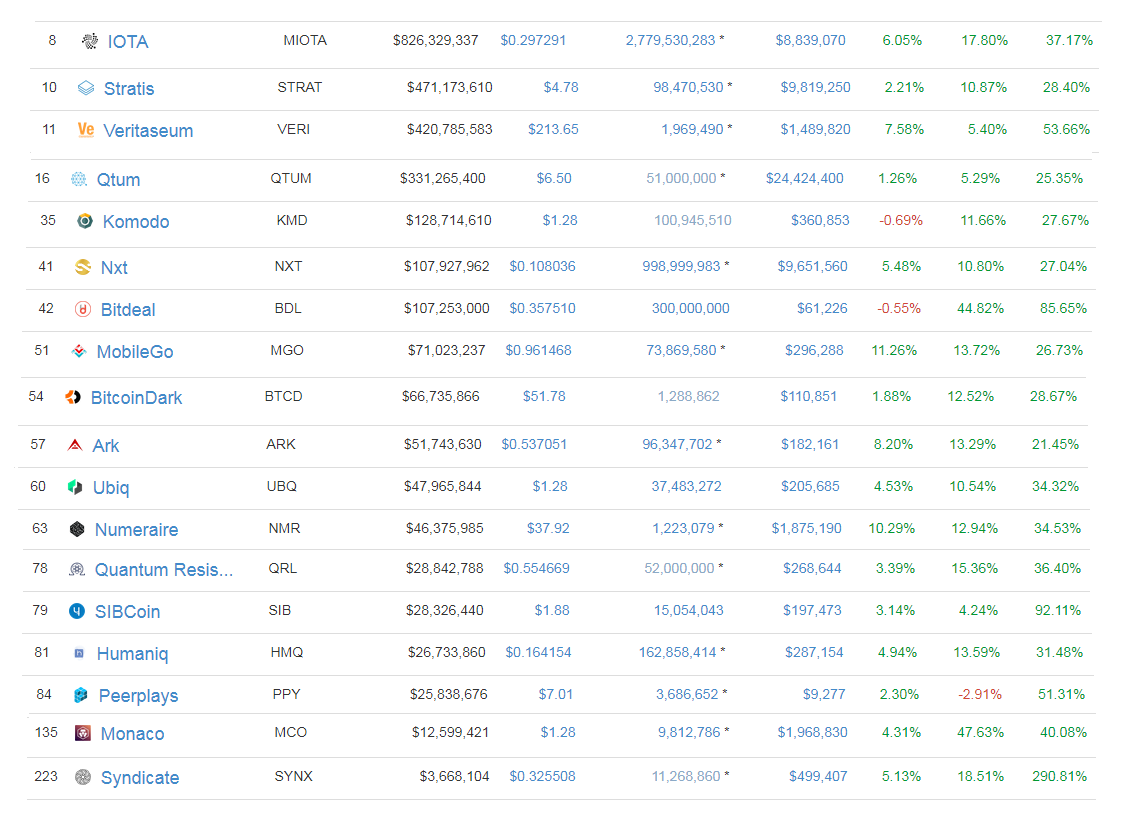
Task: Click the IOTA coin logo icon
Action: click(89, 41)
